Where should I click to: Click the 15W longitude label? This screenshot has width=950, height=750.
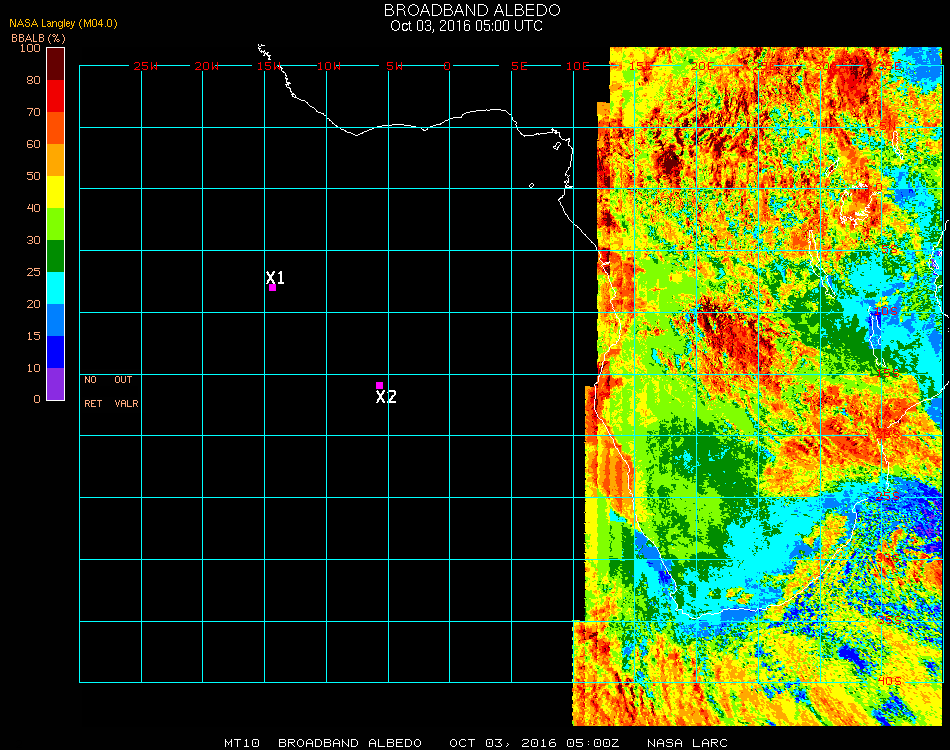point(269,66)
